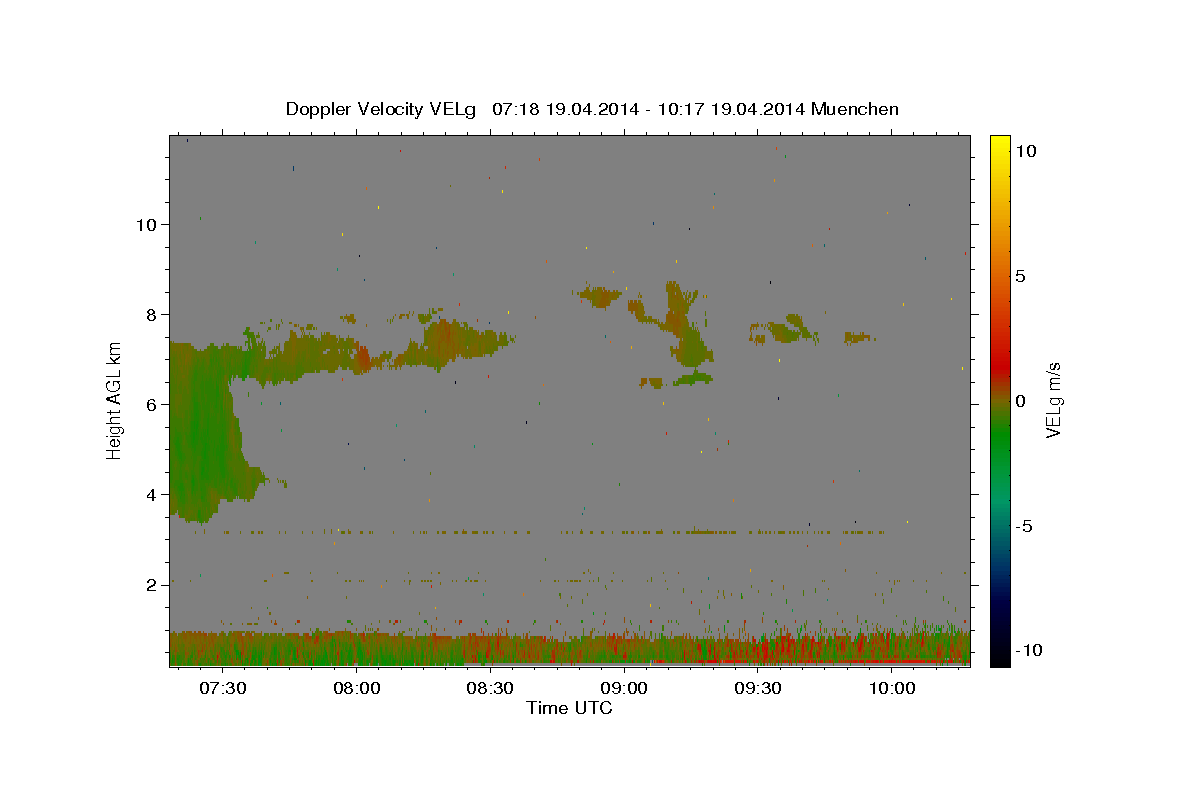Click the height axis label 8
The image size is (1200, 800).
(152, 315)
